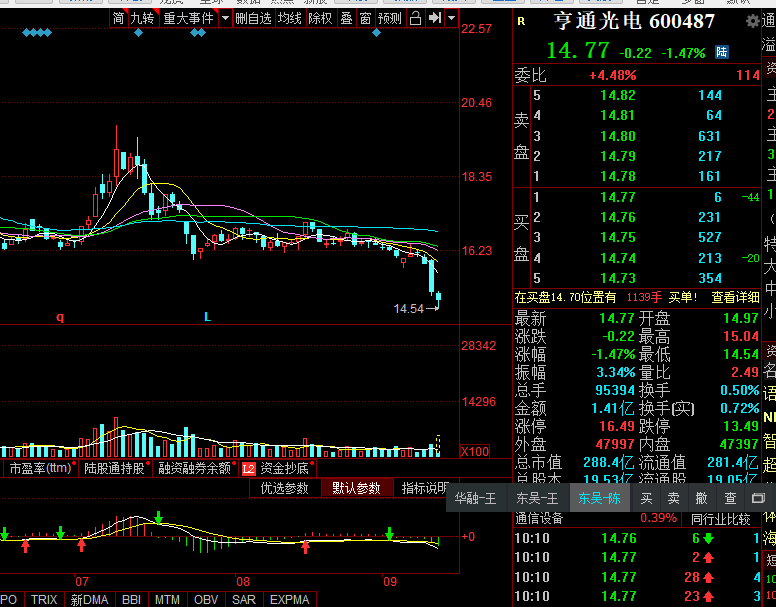Open 同行业比较 industry comparison

tap(721, 519)
